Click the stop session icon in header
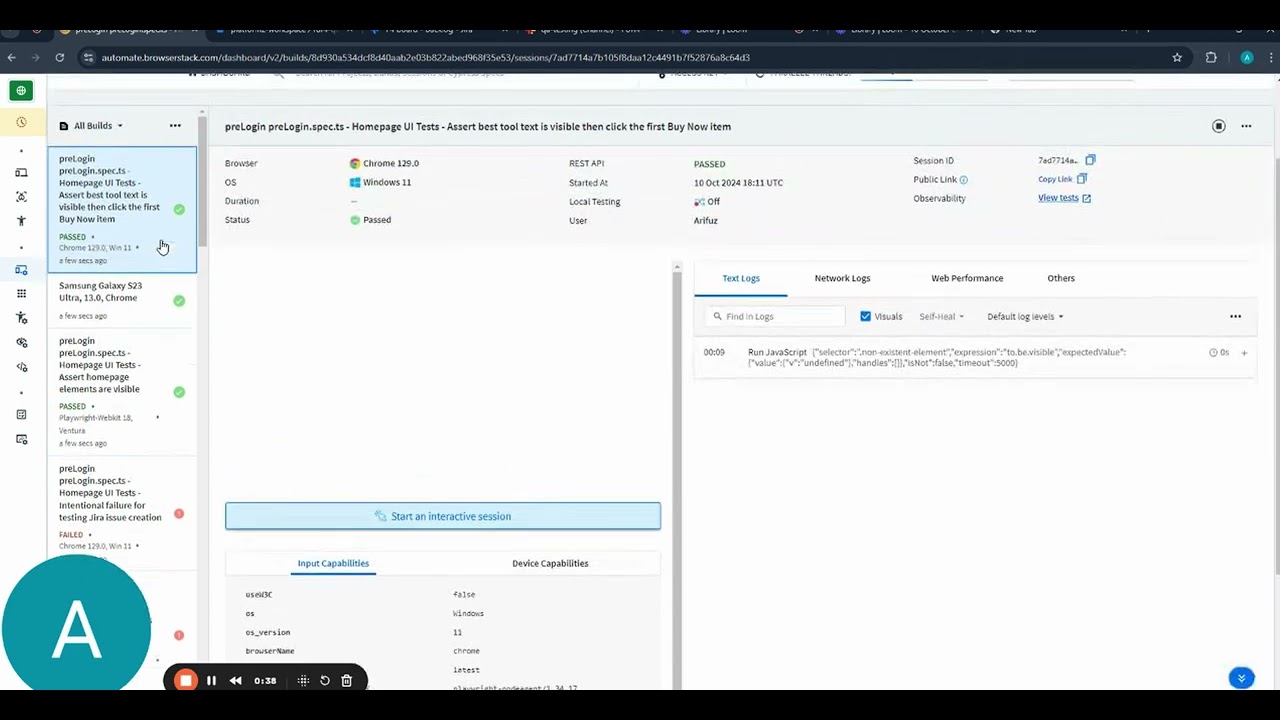Screen dimensions: 1280x720 coord(1218,126)
